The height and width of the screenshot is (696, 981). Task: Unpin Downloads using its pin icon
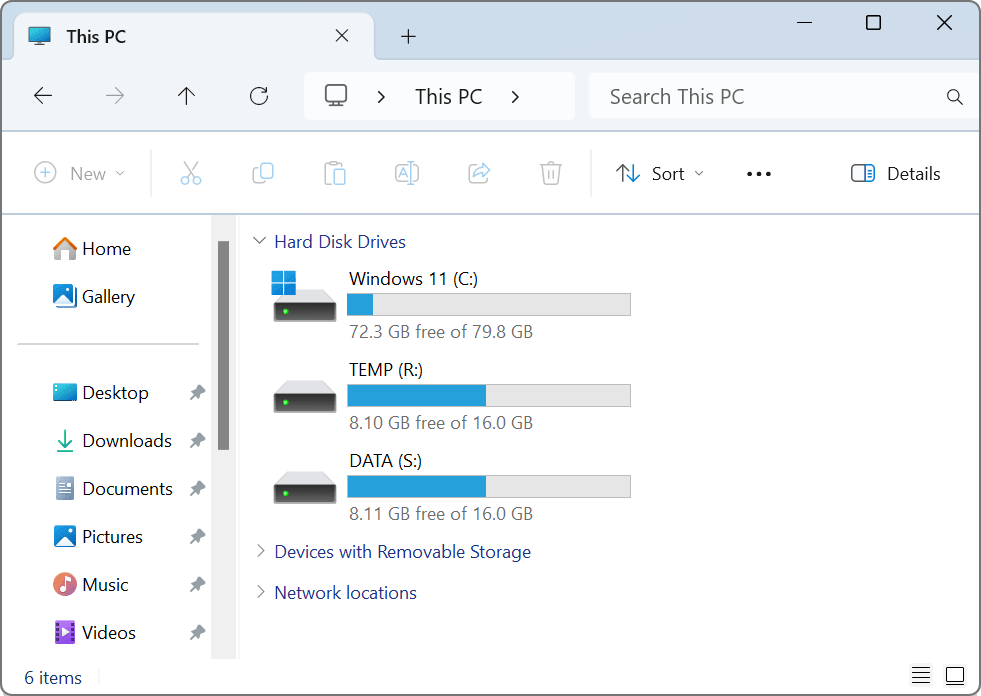tap(198, 441)
